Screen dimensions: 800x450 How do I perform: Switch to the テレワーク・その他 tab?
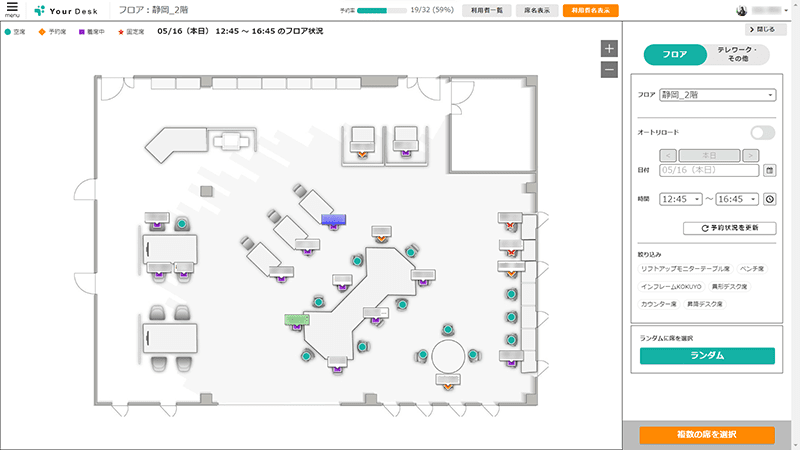click(x=740, y=55)
